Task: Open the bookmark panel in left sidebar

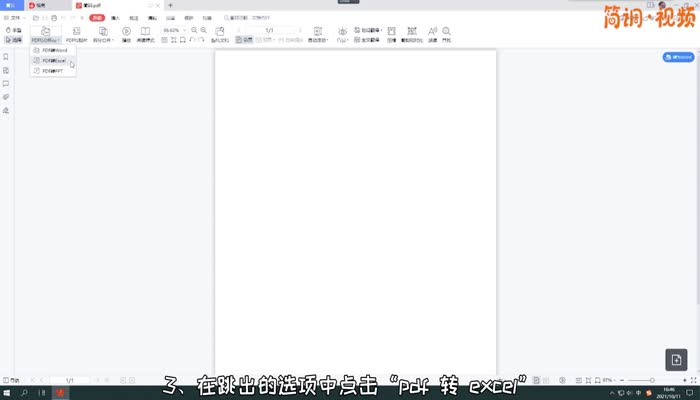Action: click(x=6, y=57)
